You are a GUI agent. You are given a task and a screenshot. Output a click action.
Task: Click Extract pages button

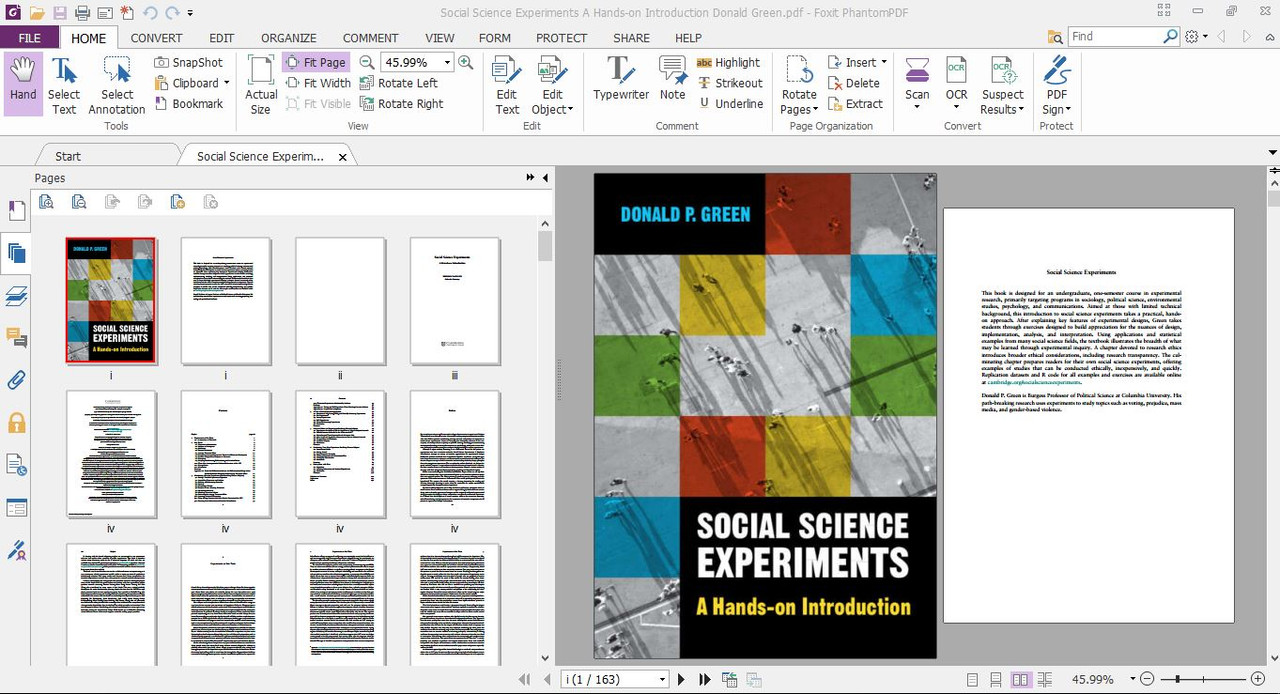[x=856, y=104]
